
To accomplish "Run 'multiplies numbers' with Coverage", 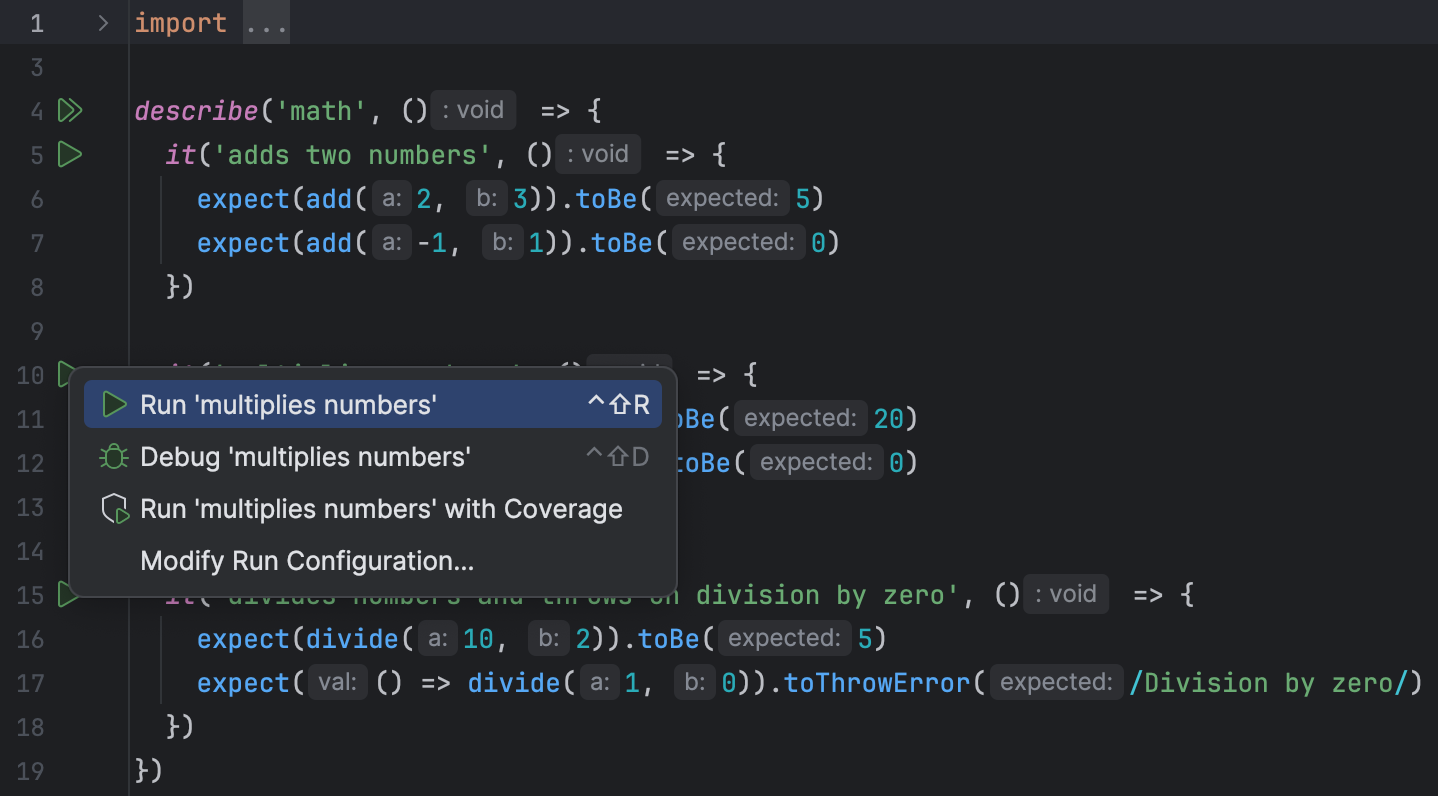I will 380,508.
